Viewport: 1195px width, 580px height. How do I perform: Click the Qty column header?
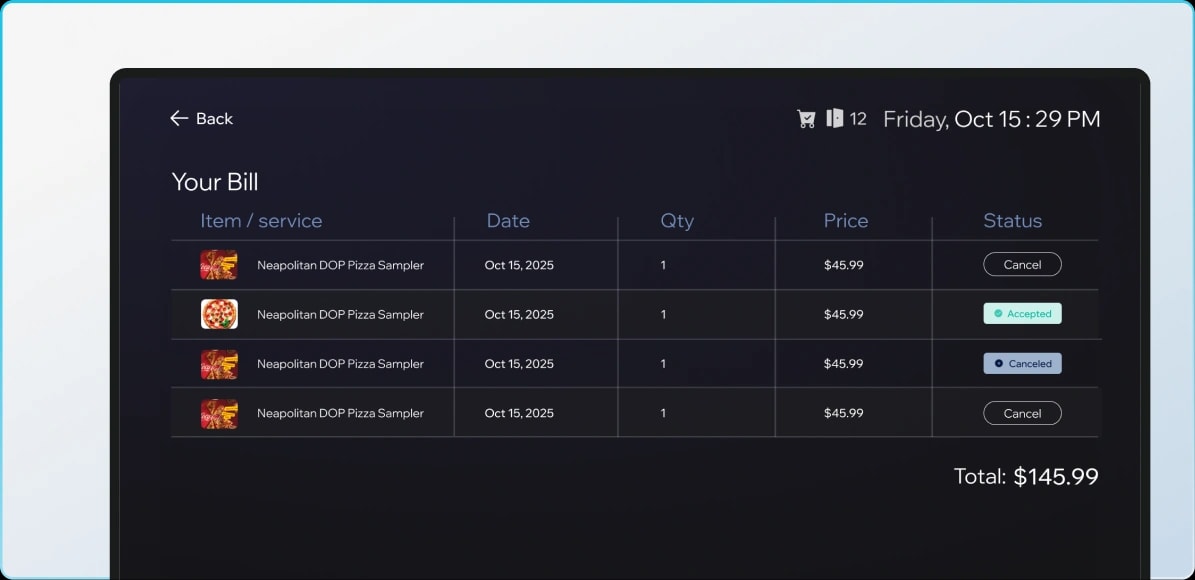[x=677, y=221]
